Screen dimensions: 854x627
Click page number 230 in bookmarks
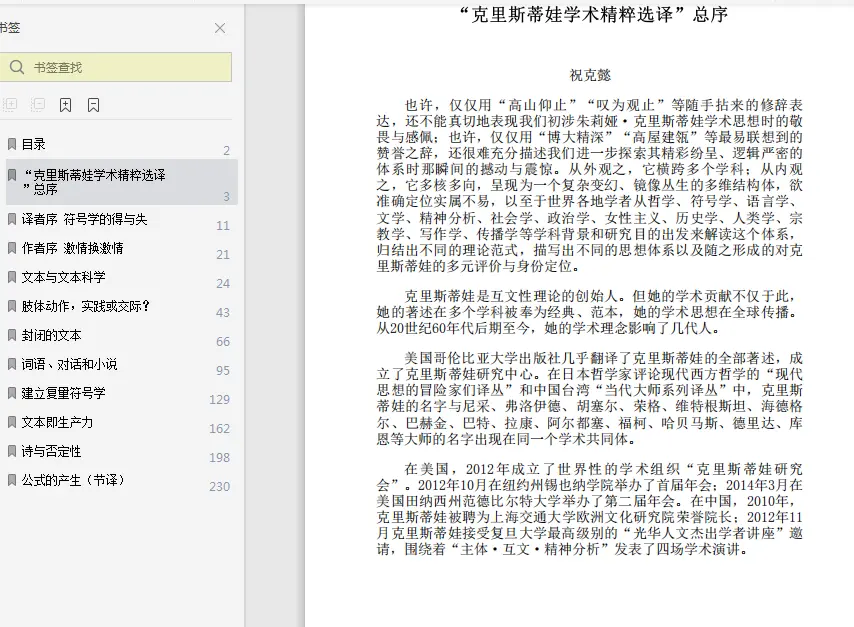coord(219,486)
